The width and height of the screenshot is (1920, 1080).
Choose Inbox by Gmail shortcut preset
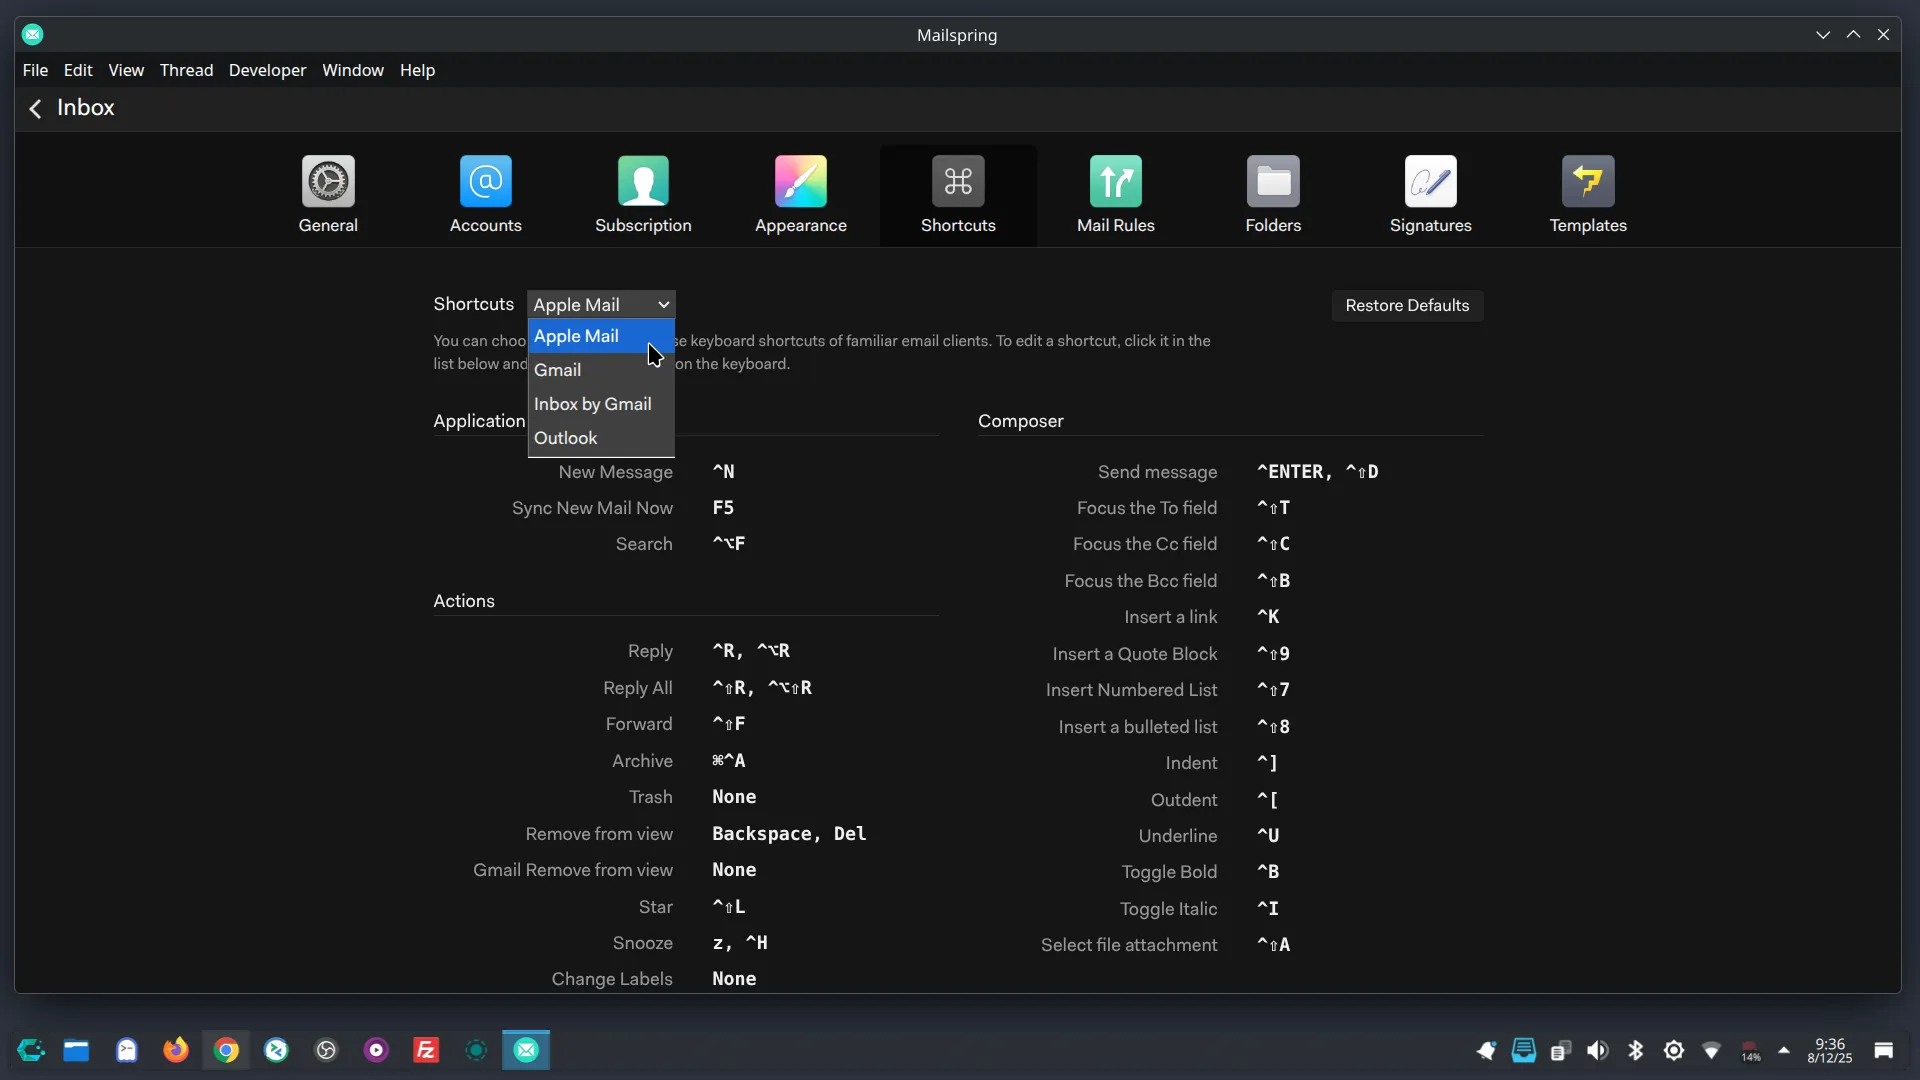592,404
